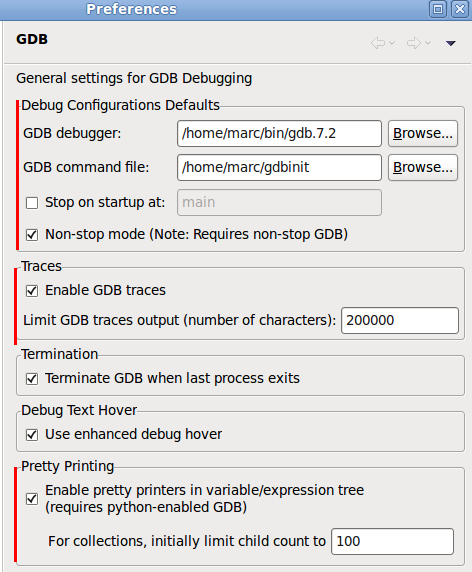Click the GDB command file field
Screen dimensions: 472x572
[279, 167]
